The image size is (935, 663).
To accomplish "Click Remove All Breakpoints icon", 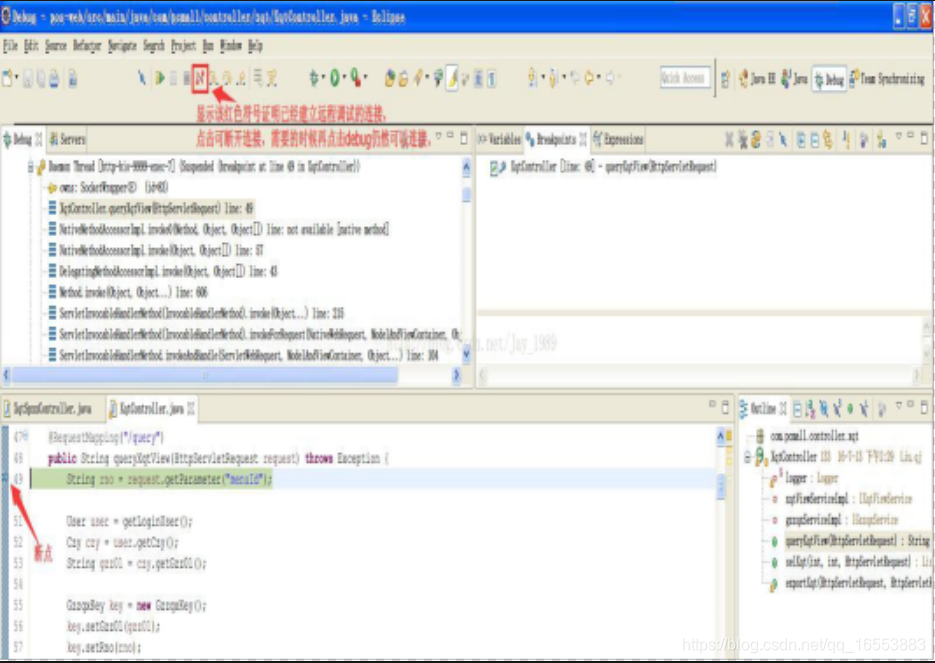I will [x=742, y=140].
